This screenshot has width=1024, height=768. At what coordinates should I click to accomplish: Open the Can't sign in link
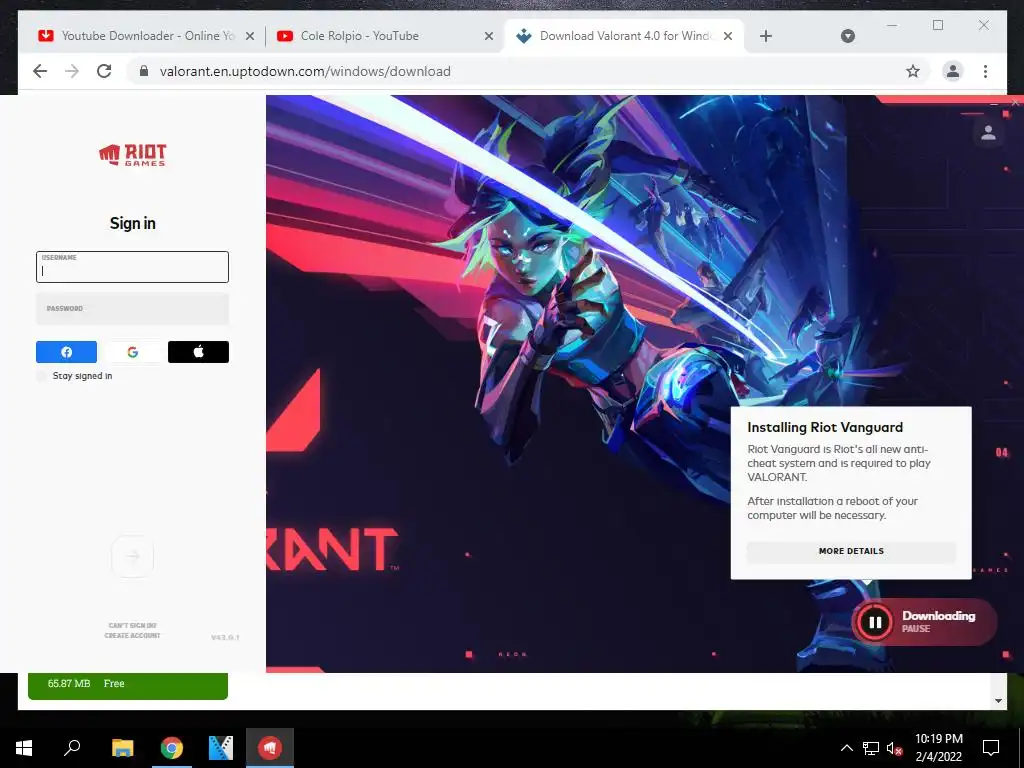pos(133,626)
